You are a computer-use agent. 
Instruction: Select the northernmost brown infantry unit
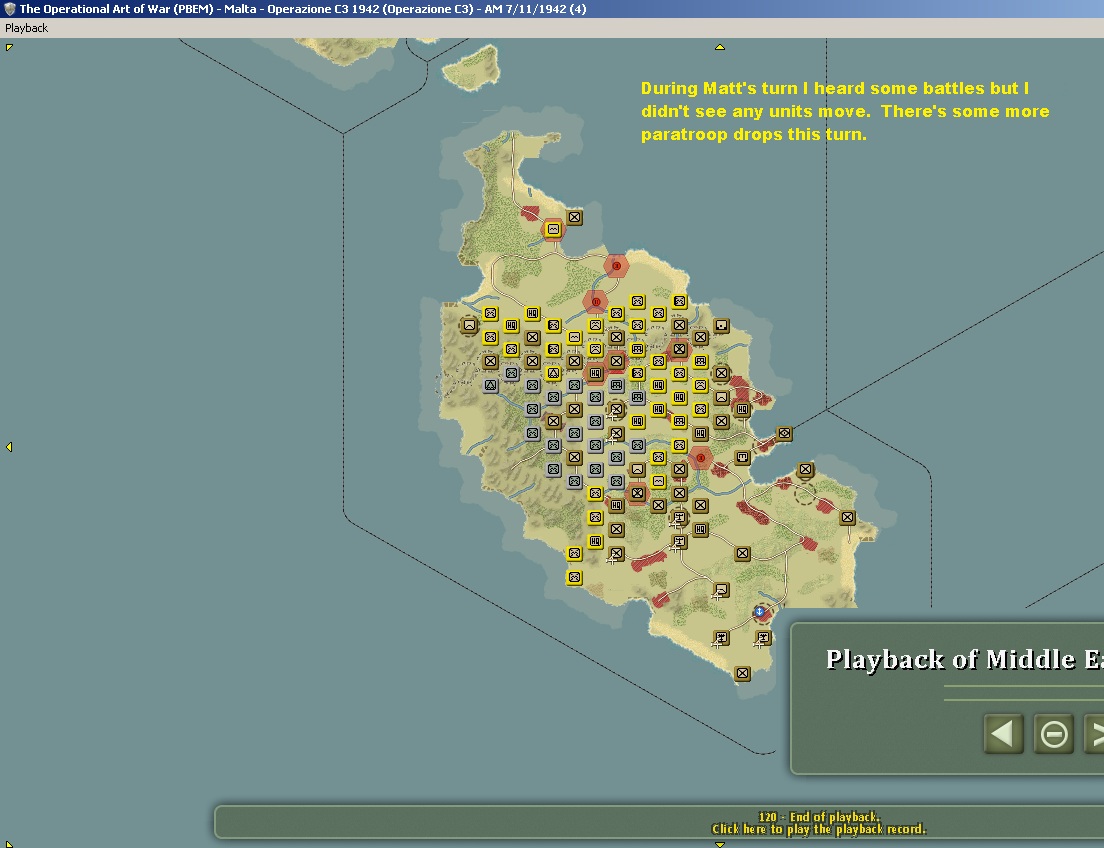coord(575,218)
